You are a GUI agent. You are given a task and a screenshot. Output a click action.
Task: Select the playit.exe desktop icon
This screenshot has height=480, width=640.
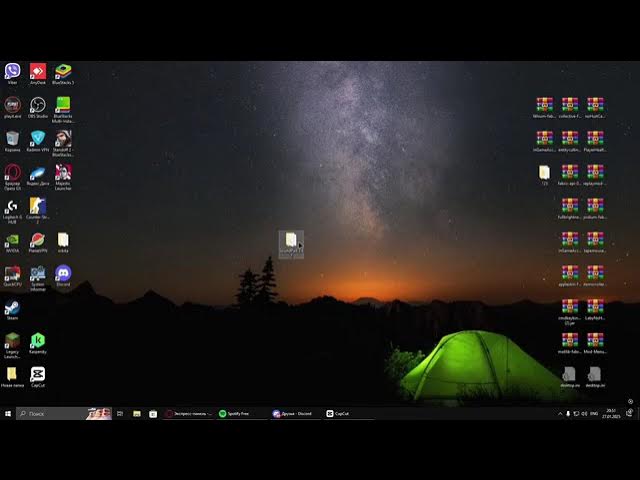12,107
